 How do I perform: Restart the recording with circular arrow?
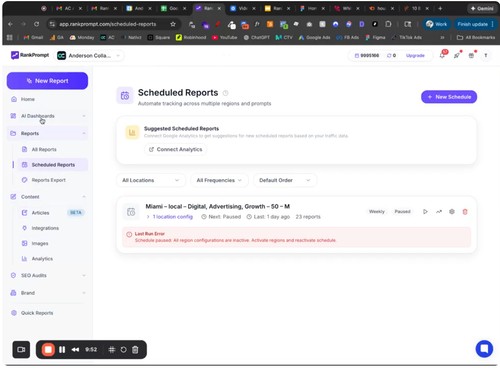point(123,349)
